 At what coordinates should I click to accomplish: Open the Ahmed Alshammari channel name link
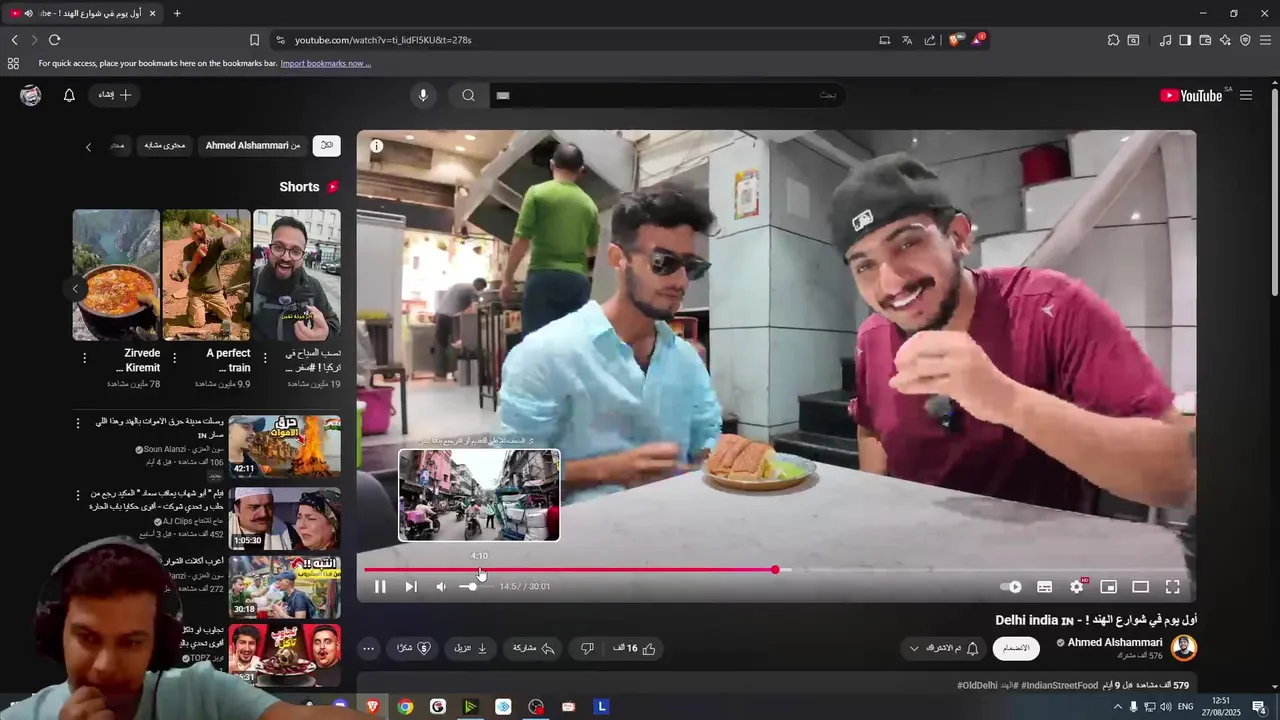pyautogui.click(x=1115, y=643)
